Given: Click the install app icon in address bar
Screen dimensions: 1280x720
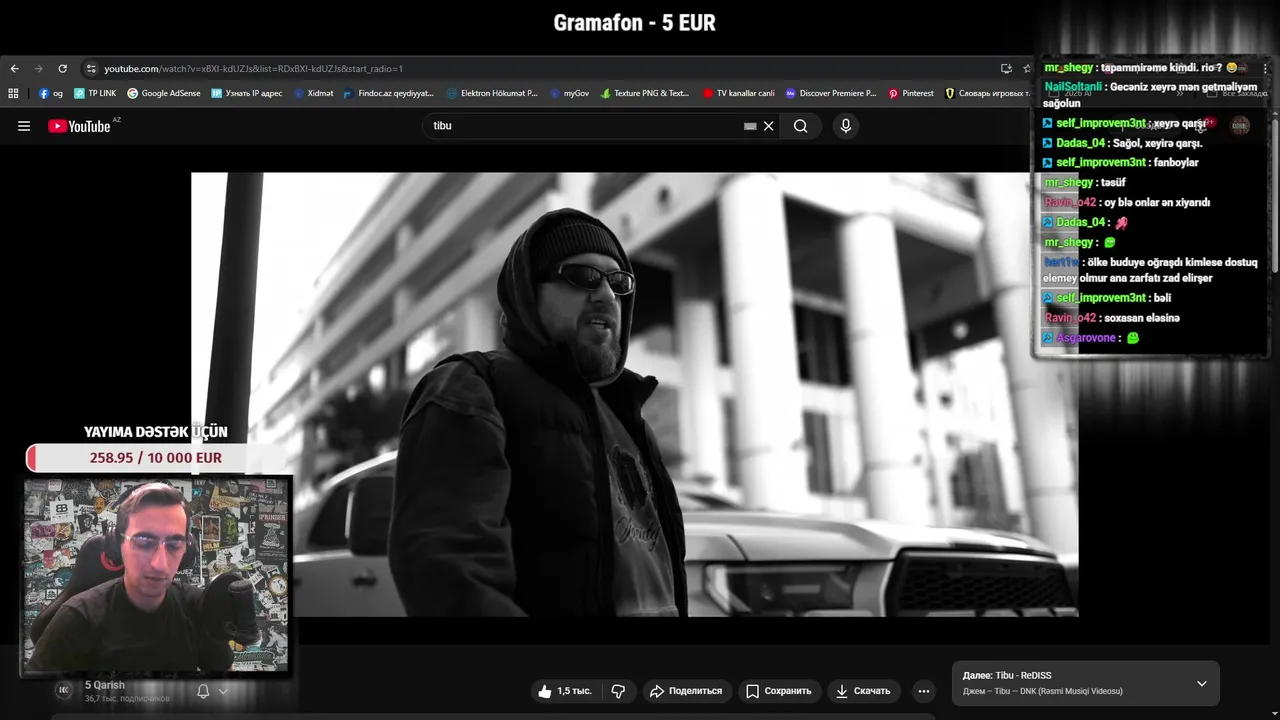Looking at the screenshot, I should point(1006,69).
